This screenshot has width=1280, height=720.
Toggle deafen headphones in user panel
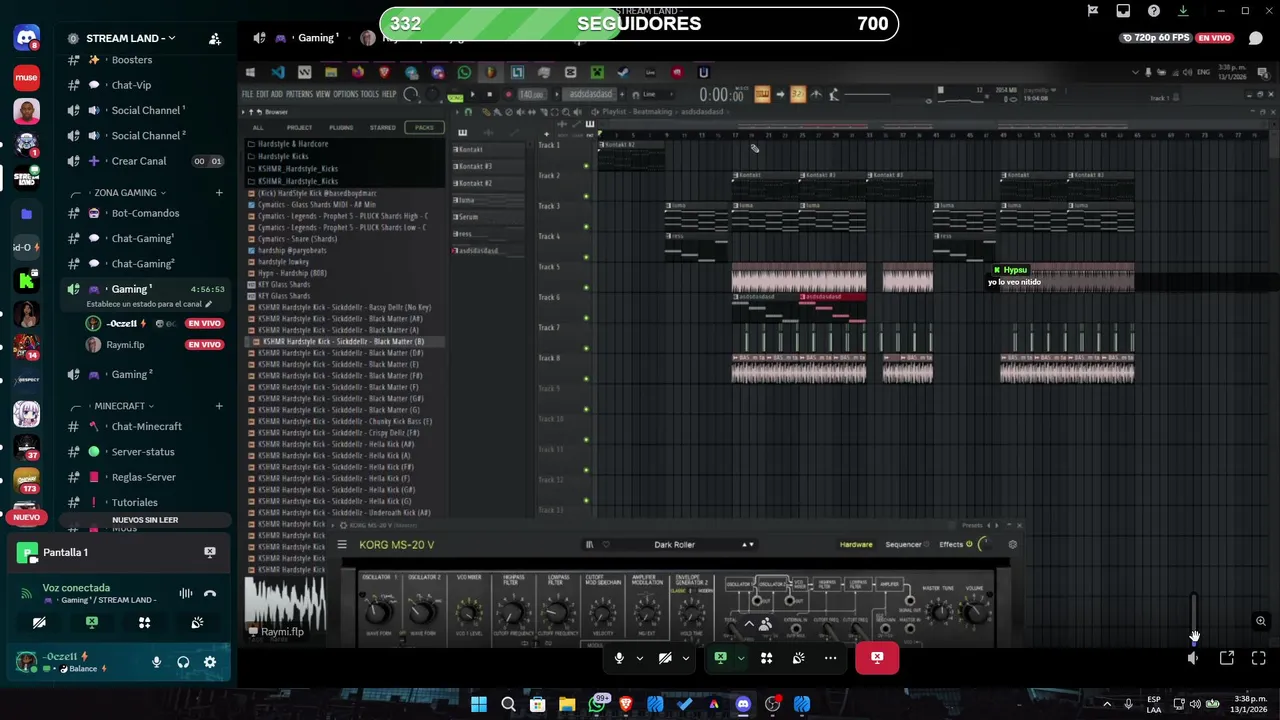[x=183, y=662]
